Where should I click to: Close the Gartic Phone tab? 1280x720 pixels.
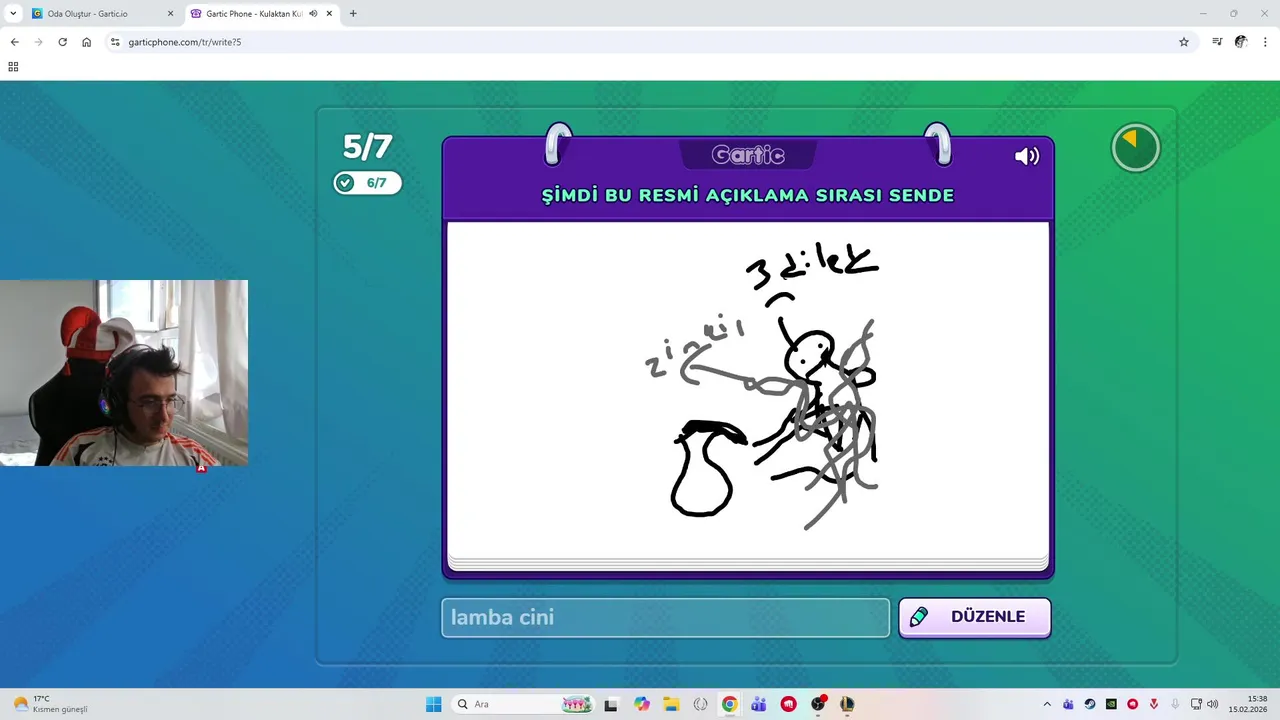[329, 14]
